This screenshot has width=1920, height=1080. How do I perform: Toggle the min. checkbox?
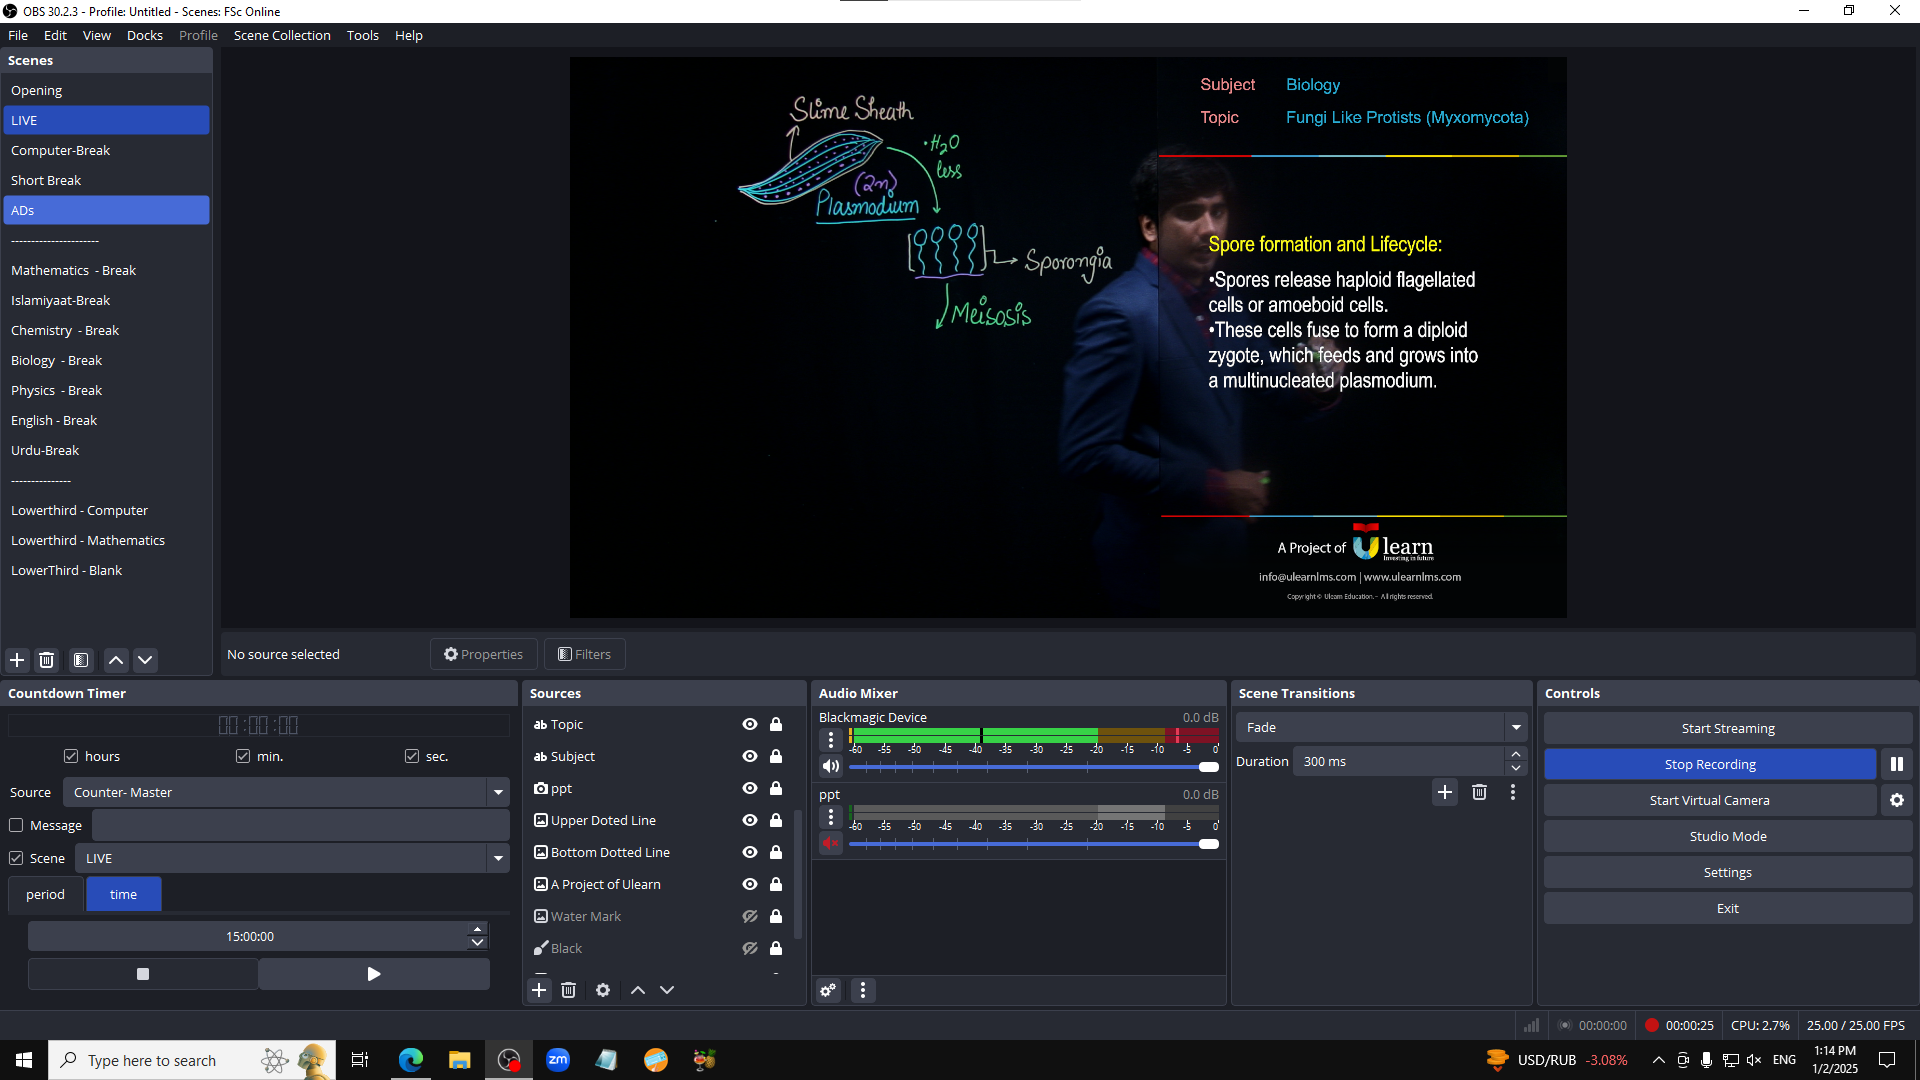243,756
